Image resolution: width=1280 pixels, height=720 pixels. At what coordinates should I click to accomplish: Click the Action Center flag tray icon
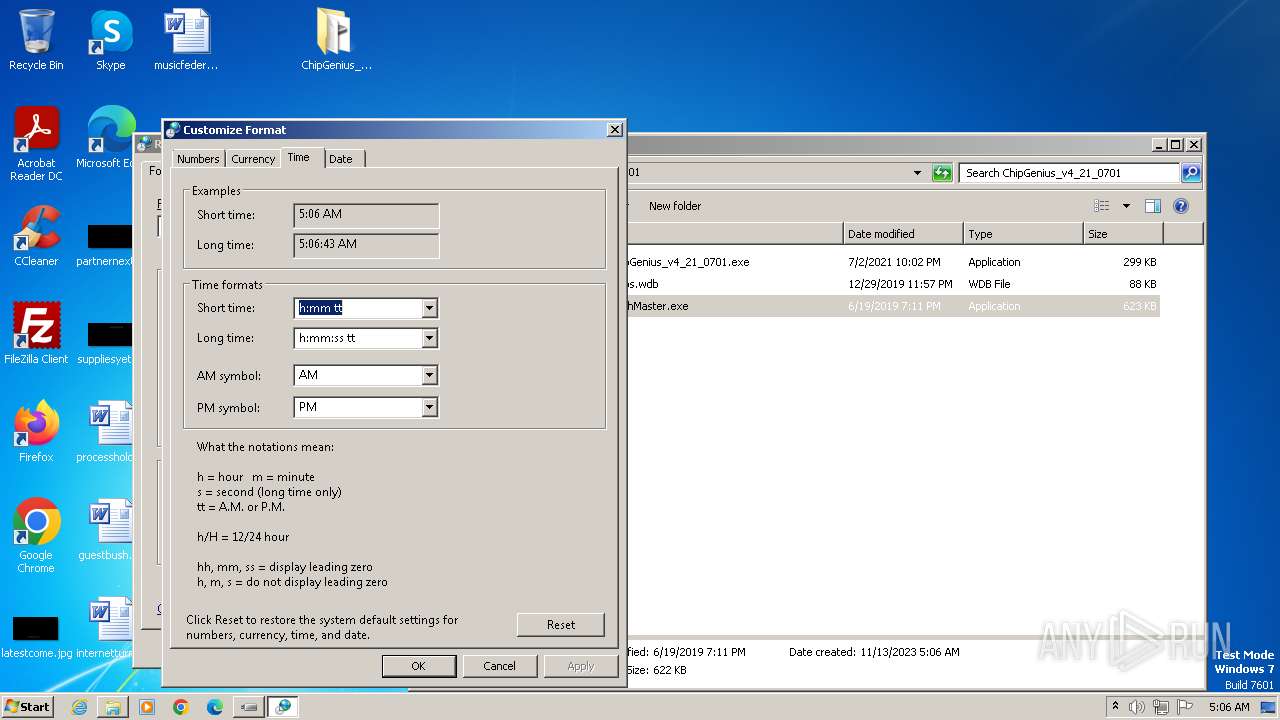1184,707
